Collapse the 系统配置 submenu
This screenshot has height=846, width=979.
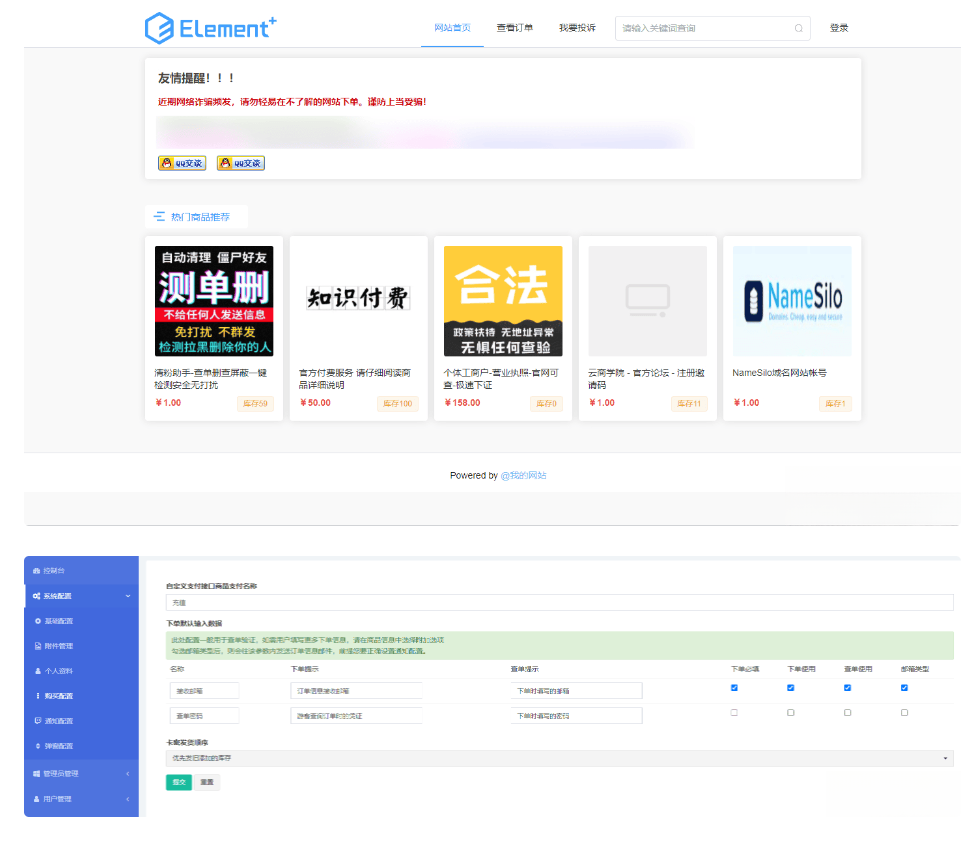[x=80, y=594]
